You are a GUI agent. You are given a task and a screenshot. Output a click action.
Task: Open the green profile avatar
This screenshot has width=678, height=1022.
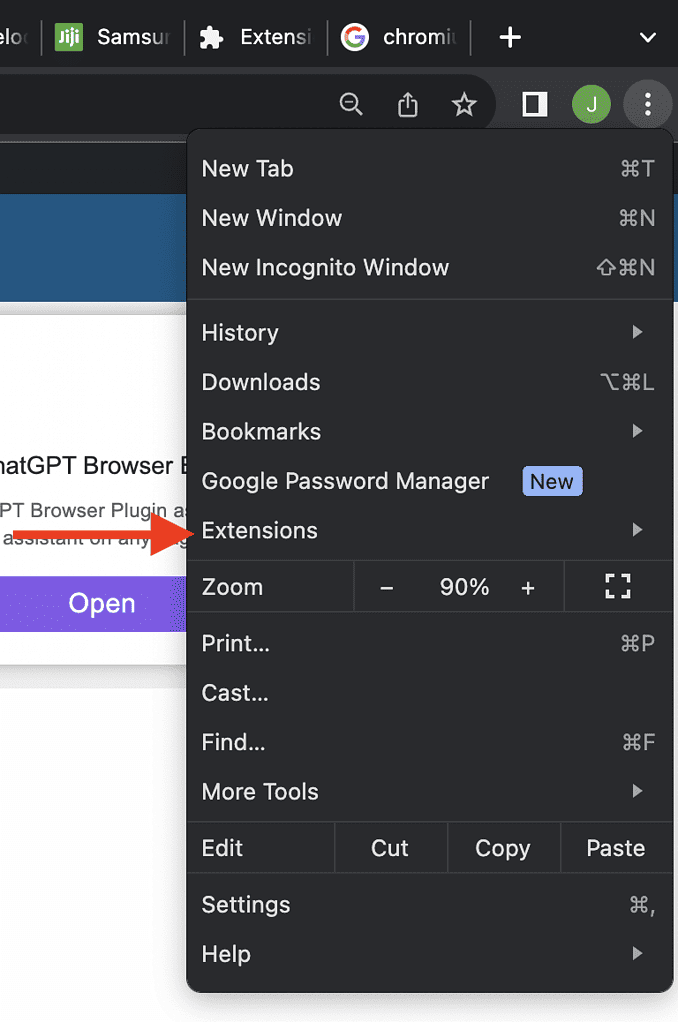(591, 104)
